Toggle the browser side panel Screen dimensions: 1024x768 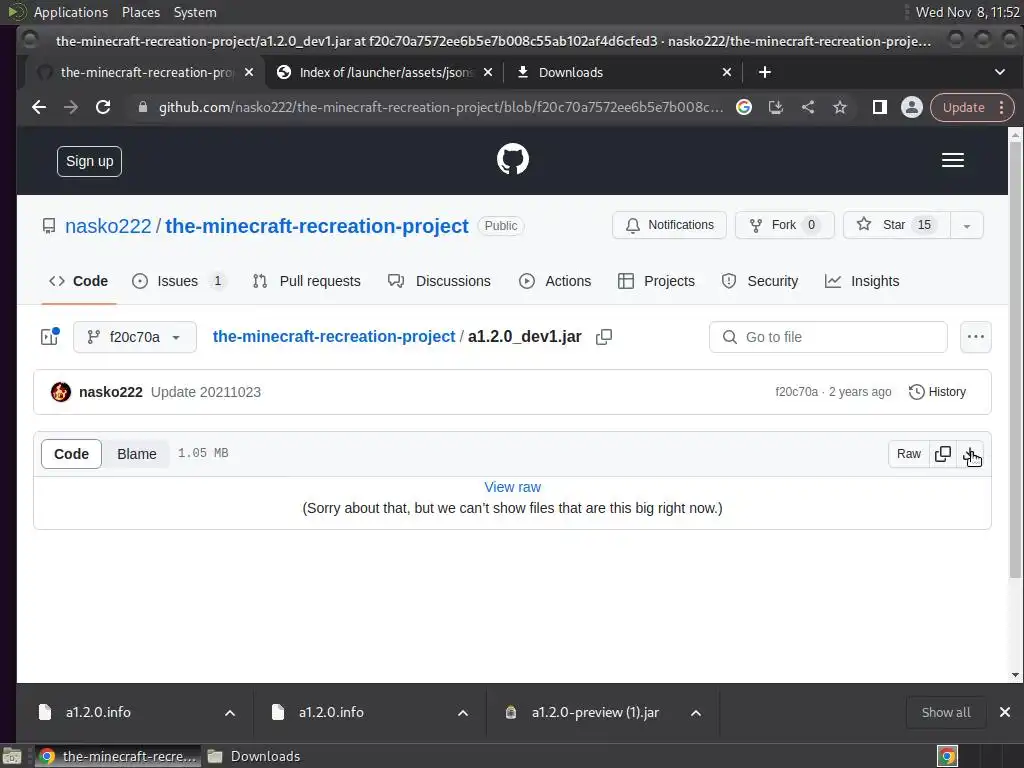(x=880, y=107)
